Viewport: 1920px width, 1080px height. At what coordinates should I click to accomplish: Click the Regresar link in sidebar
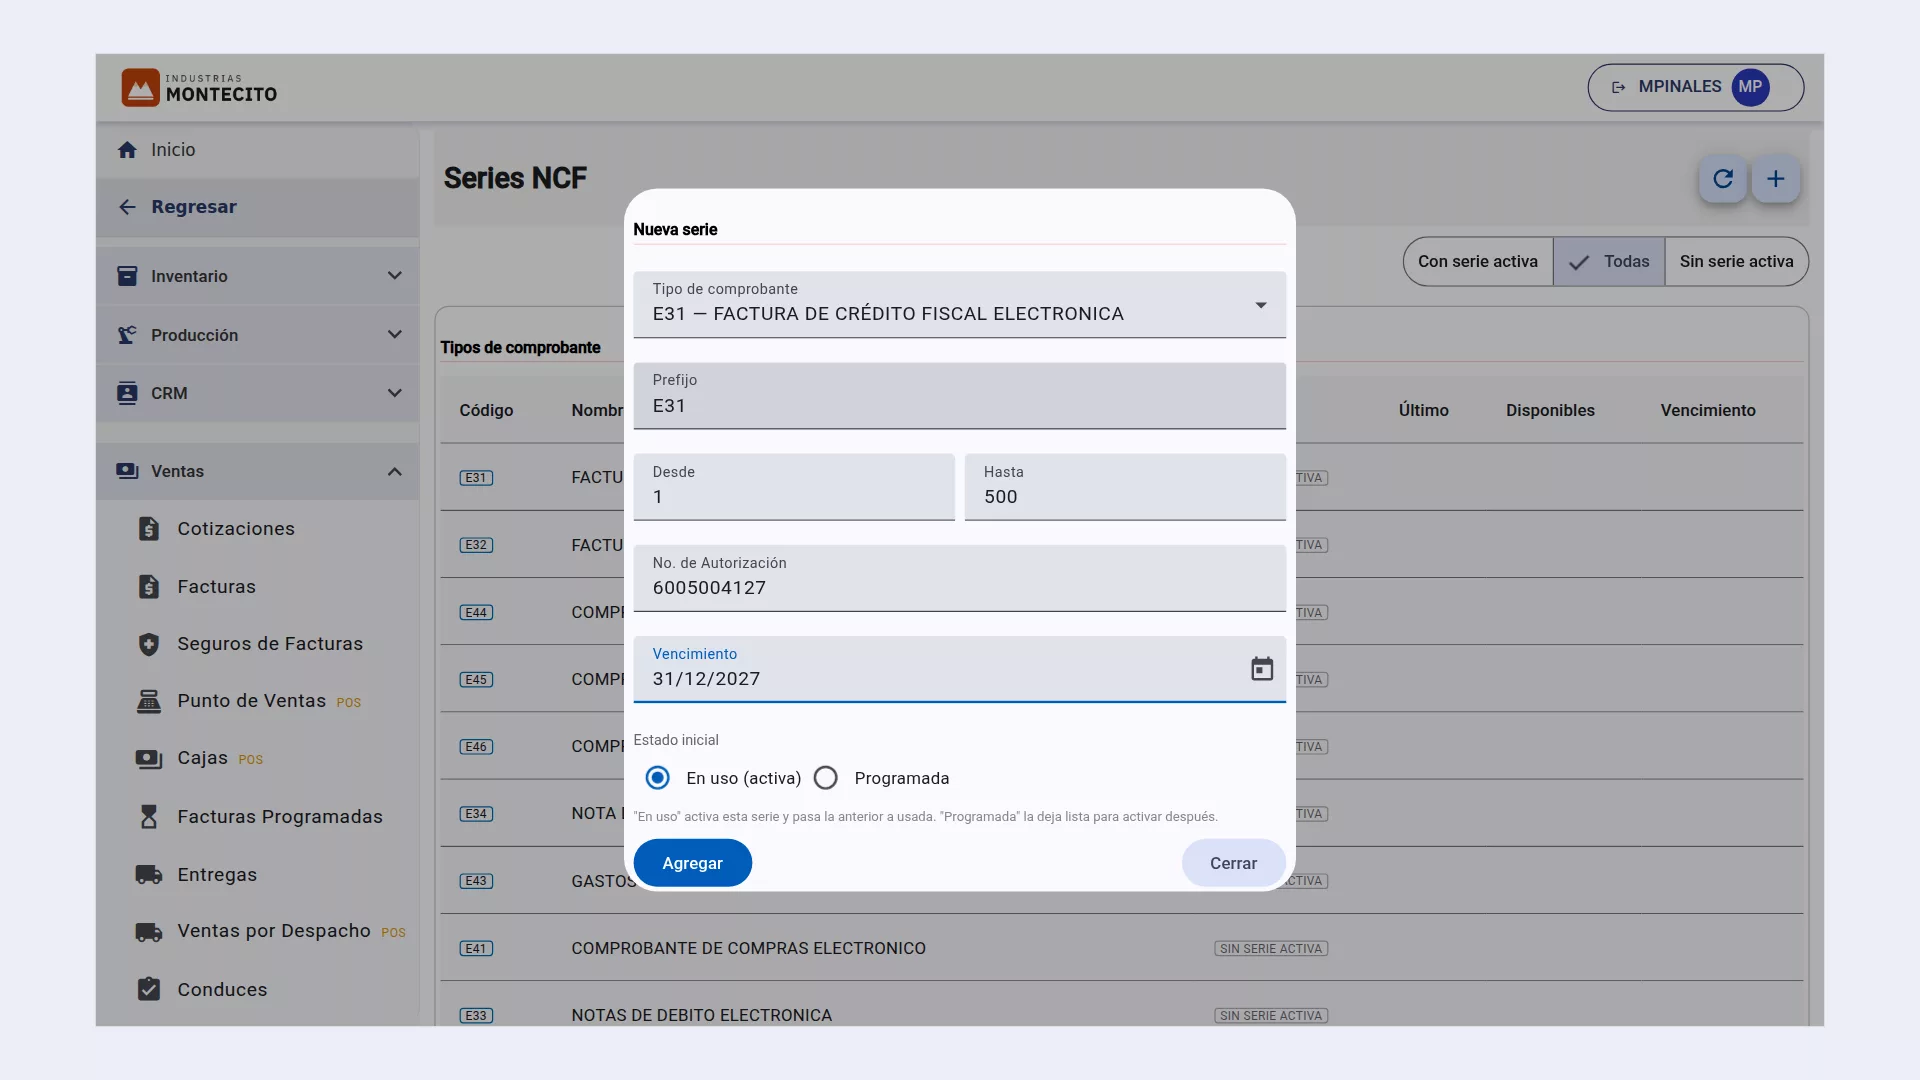click(x=258, y=207)
